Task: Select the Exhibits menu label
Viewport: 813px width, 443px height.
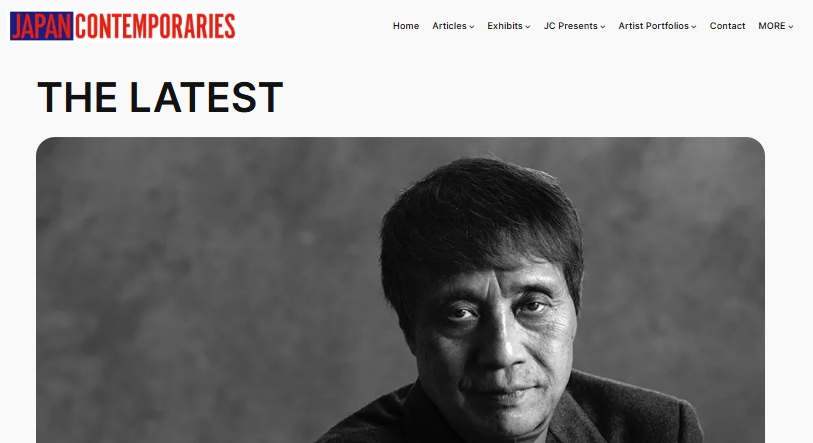Action: click(505, 26)
